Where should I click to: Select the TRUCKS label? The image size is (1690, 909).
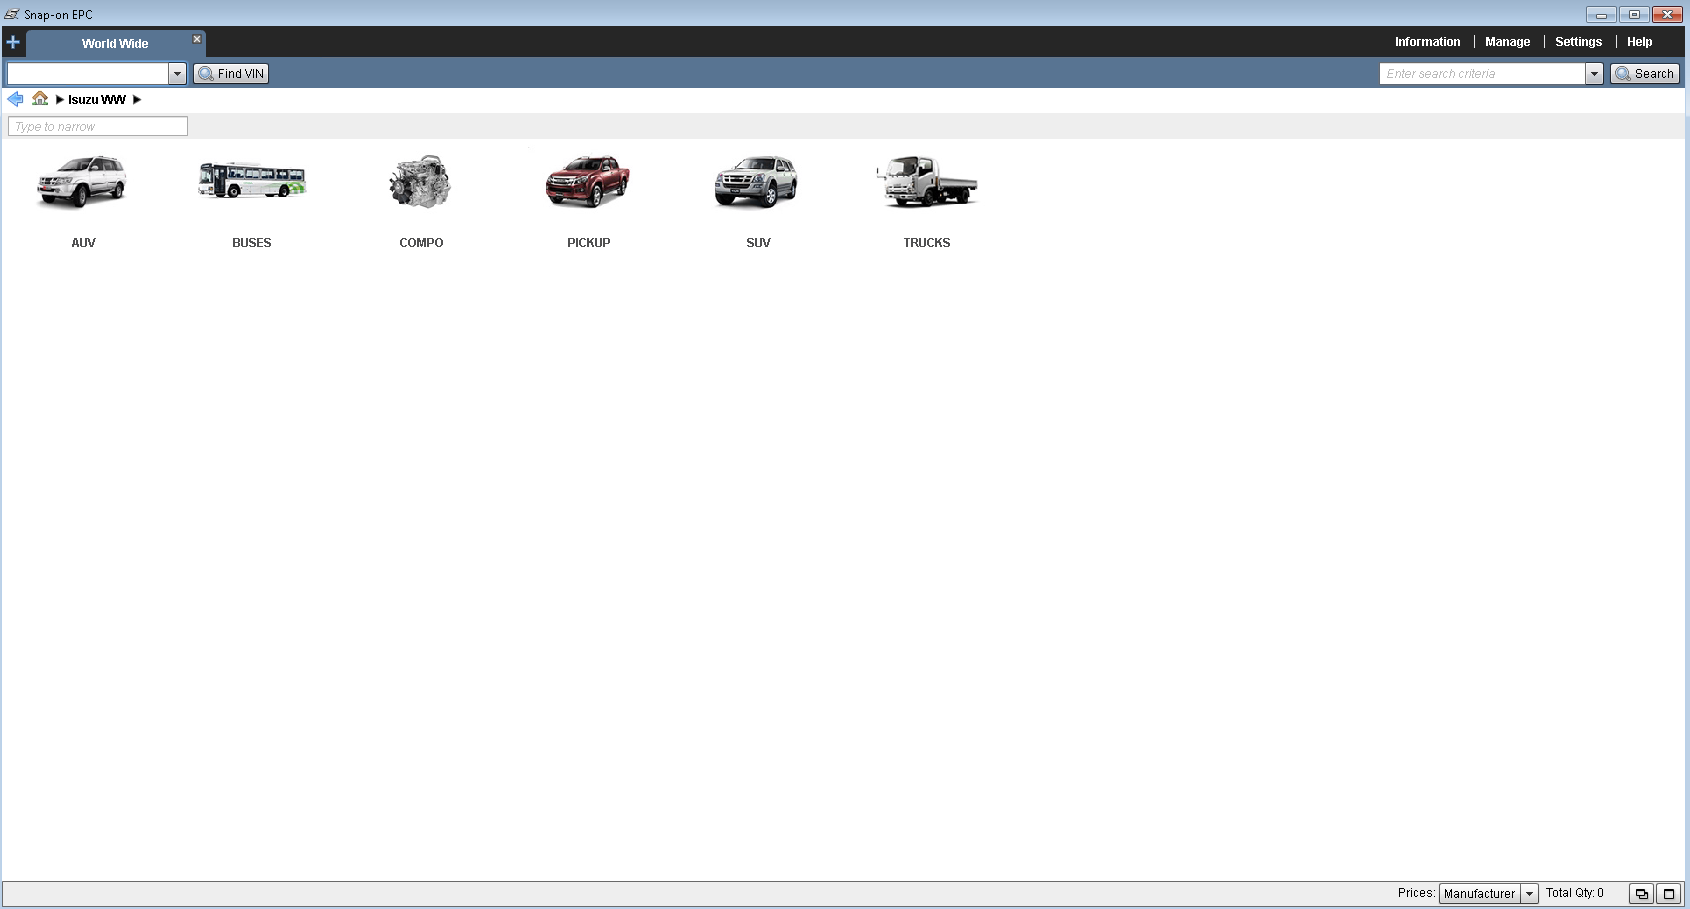(x=927, y=243)
